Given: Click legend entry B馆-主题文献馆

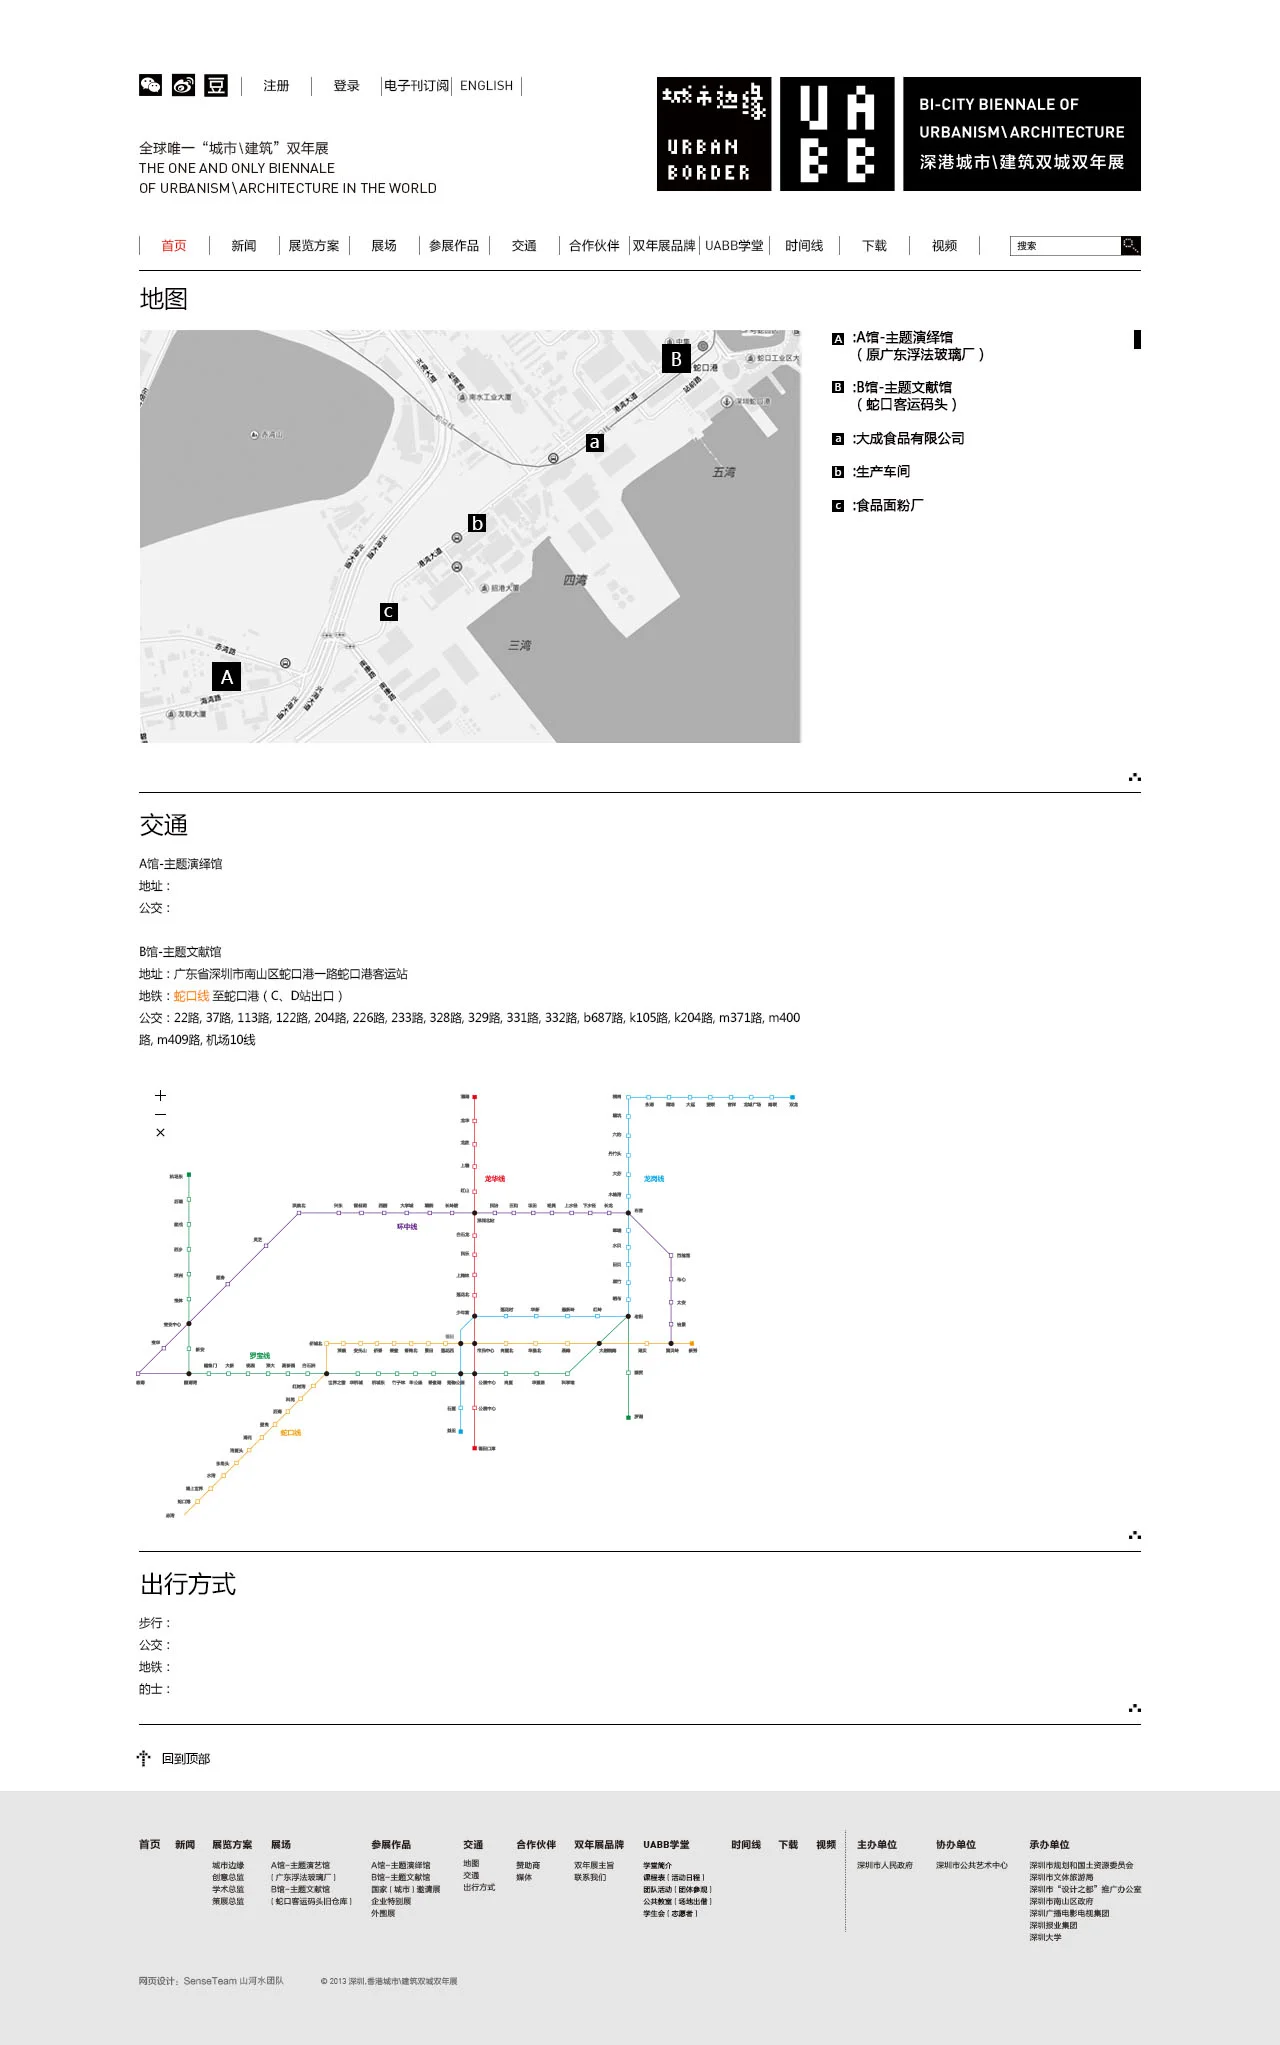Looking at the screenshot, I should pyautogui.click(x=896, y=396).
